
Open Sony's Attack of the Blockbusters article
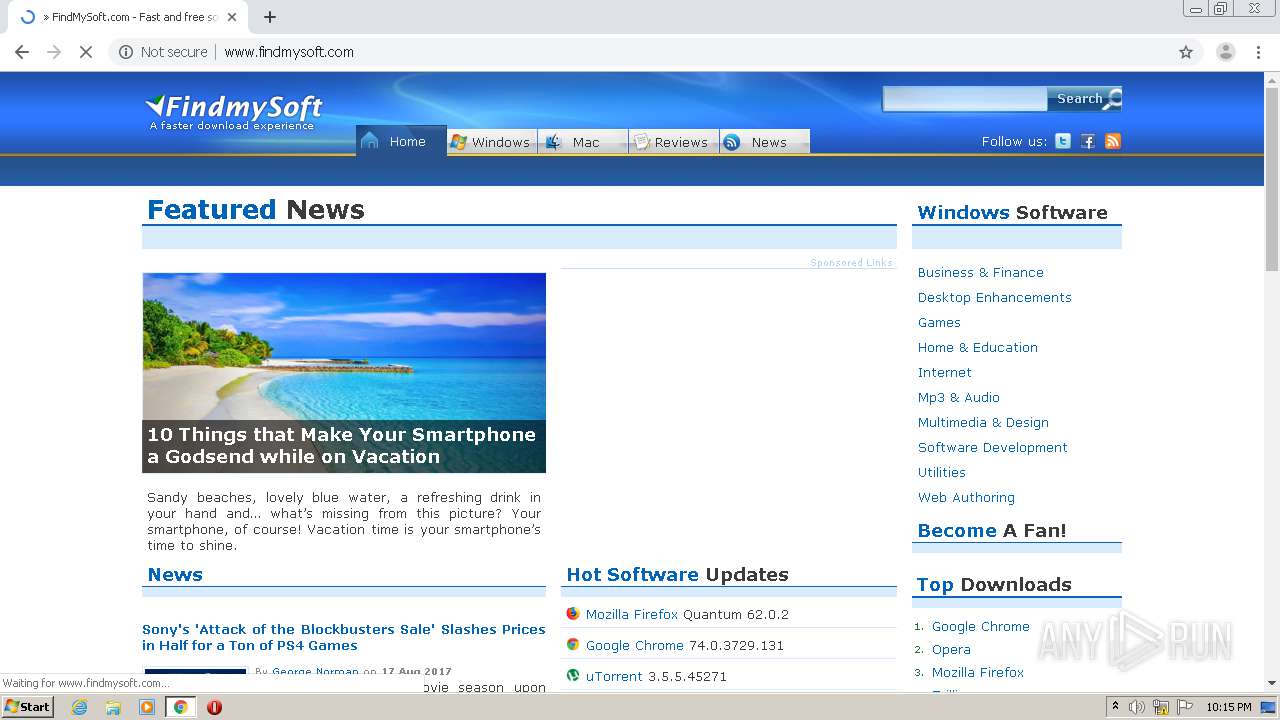point(344,637)
